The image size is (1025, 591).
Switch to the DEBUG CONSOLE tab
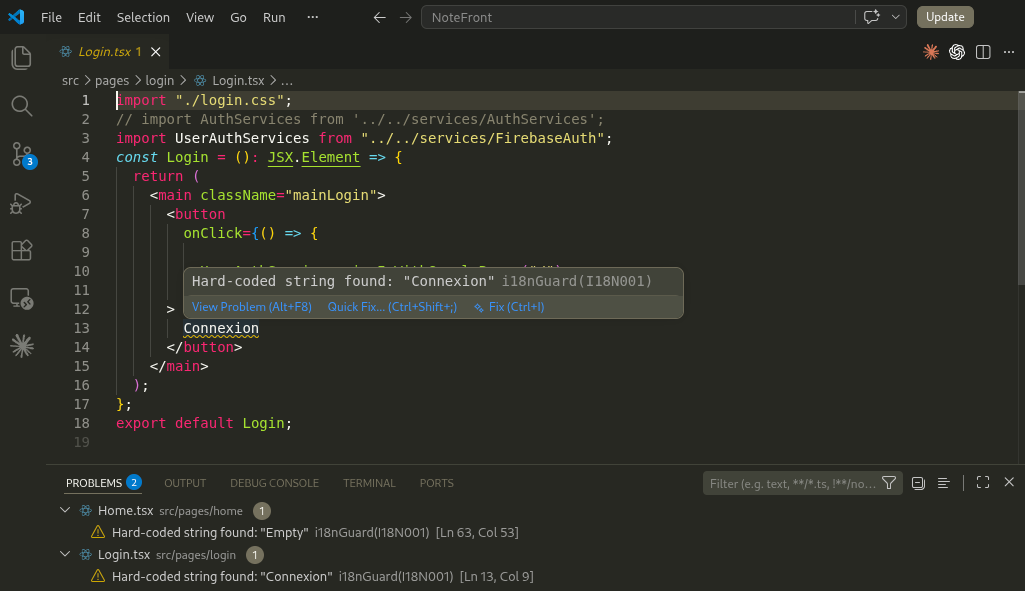[275, 483]
